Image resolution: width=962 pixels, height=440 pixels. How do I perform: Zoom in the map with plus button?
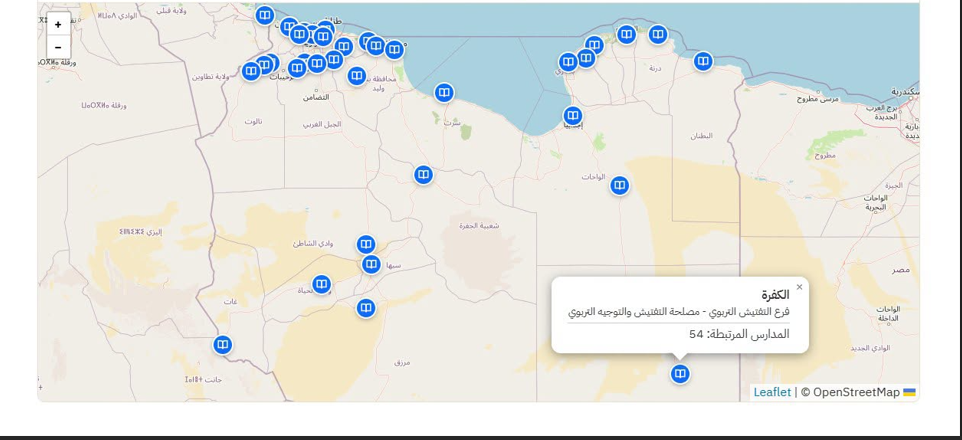[58, 25]
